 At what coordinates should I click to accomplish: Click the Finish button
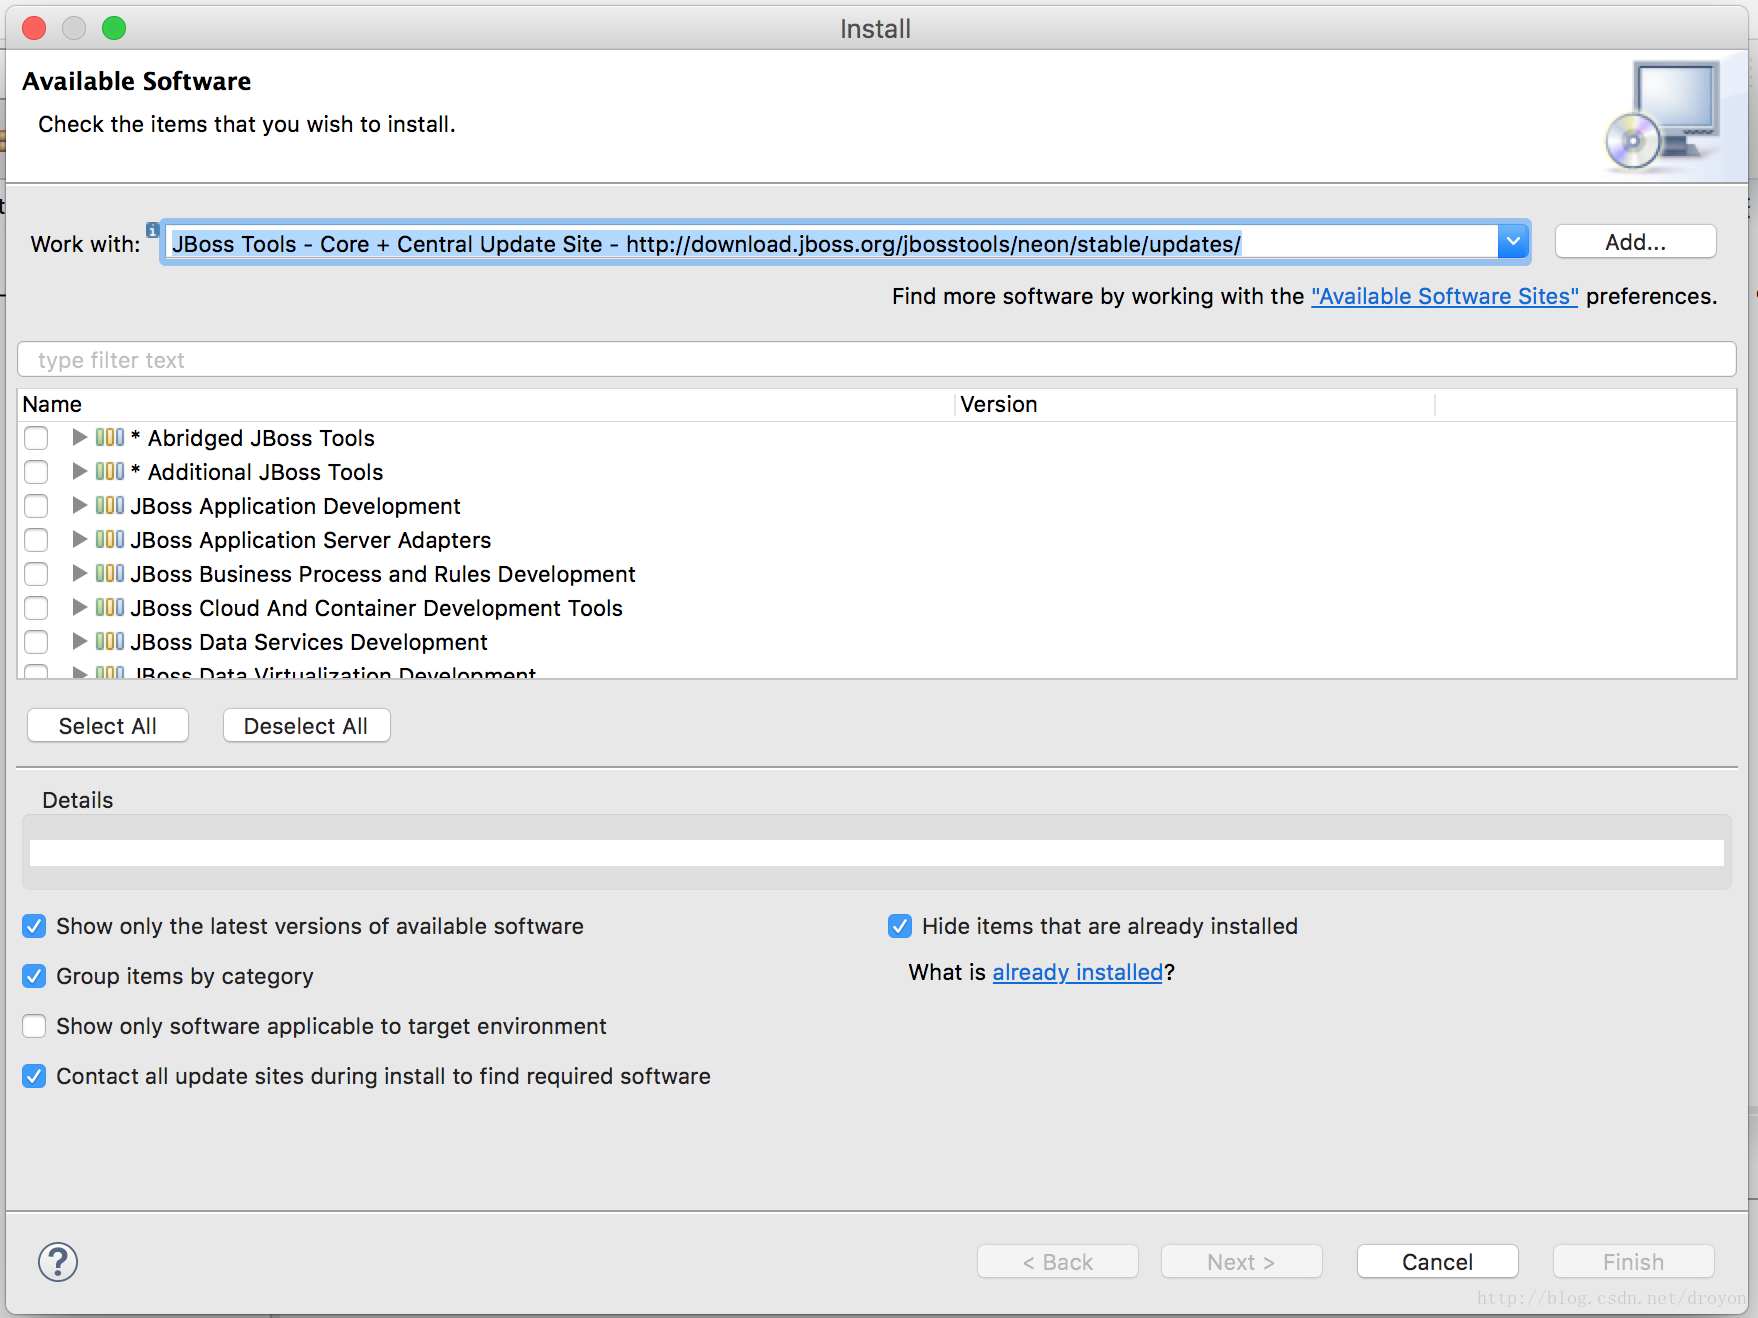pyautogui.click(x=1634, y=1262)
